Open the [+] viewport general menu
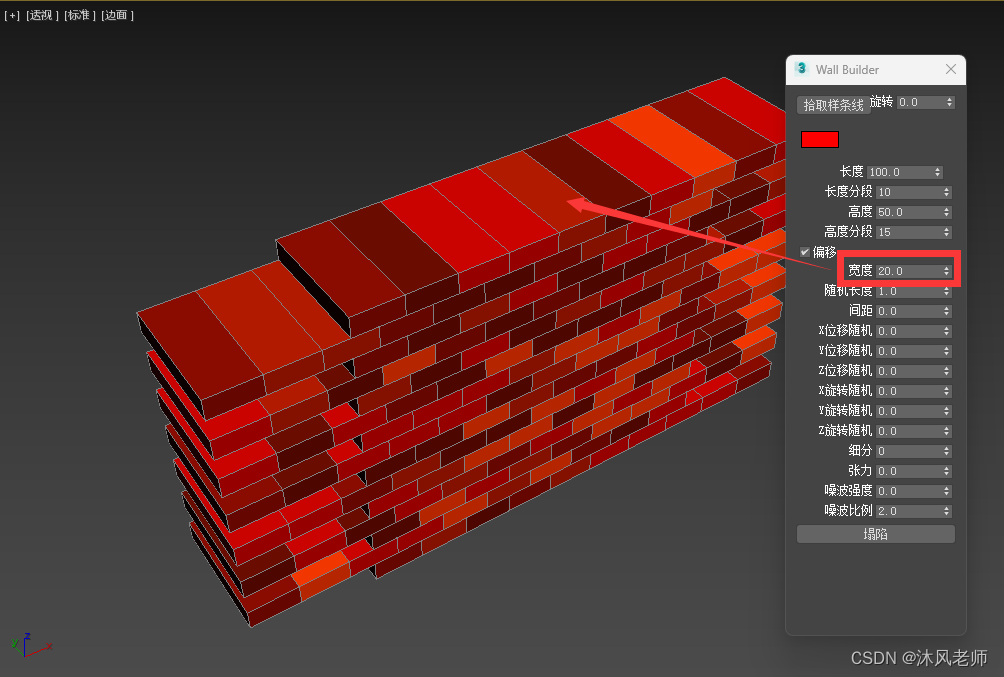The width and height of the screenshot is (1004, 677). tap(12, 15)
